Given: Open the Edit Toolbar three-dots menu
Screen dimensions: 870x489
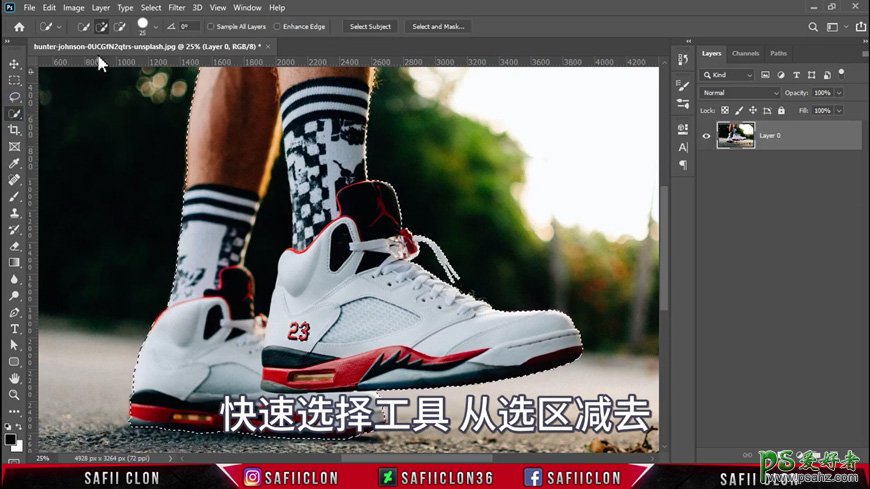Looking at the screenshot, I should click(x=14, y=411).
